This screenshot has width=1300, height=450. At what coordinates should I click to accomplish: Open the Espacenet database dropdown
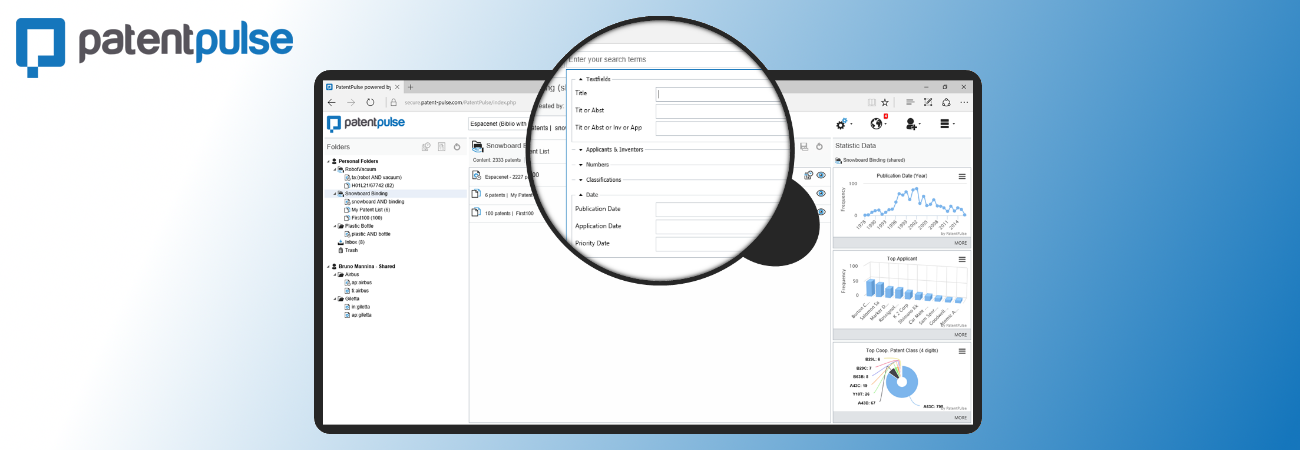coord(498,124)
